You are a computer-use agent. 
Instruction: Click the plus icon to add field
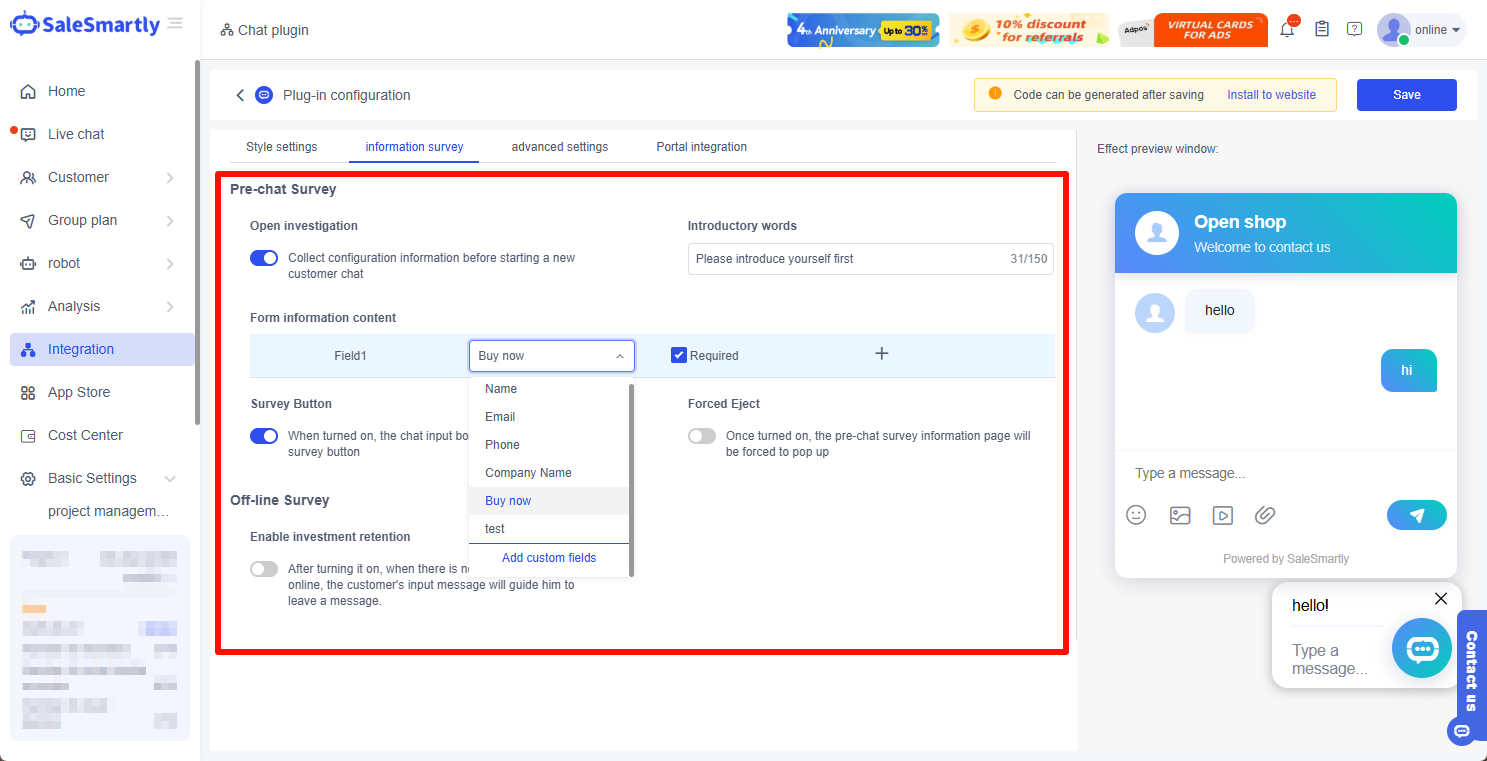(881, 354)
